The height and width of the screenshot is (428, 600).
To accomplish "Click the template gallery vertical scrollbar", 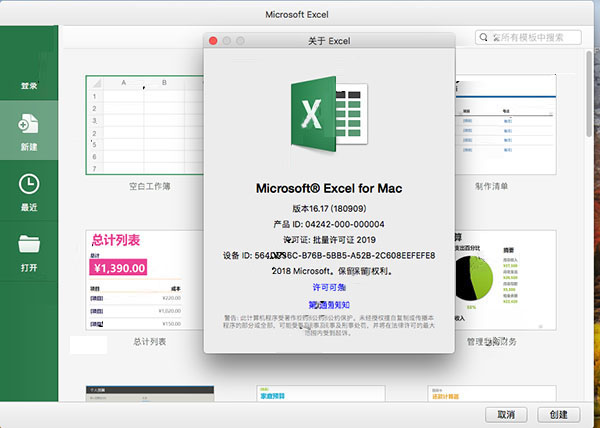I will [589, 94].
